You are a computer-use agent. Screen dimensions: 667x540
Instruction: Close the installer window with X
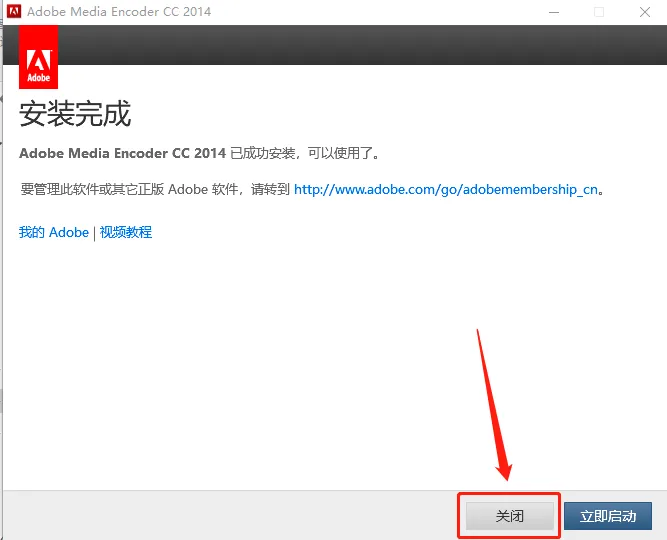(645, 12)
